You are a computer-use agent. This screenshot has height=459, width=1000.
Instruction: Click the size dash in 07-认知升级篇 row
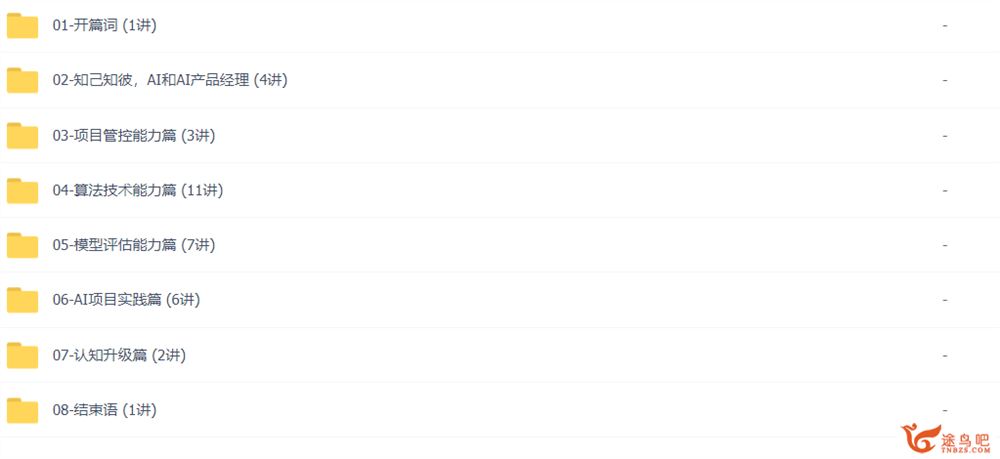click(x=945, y=355)
